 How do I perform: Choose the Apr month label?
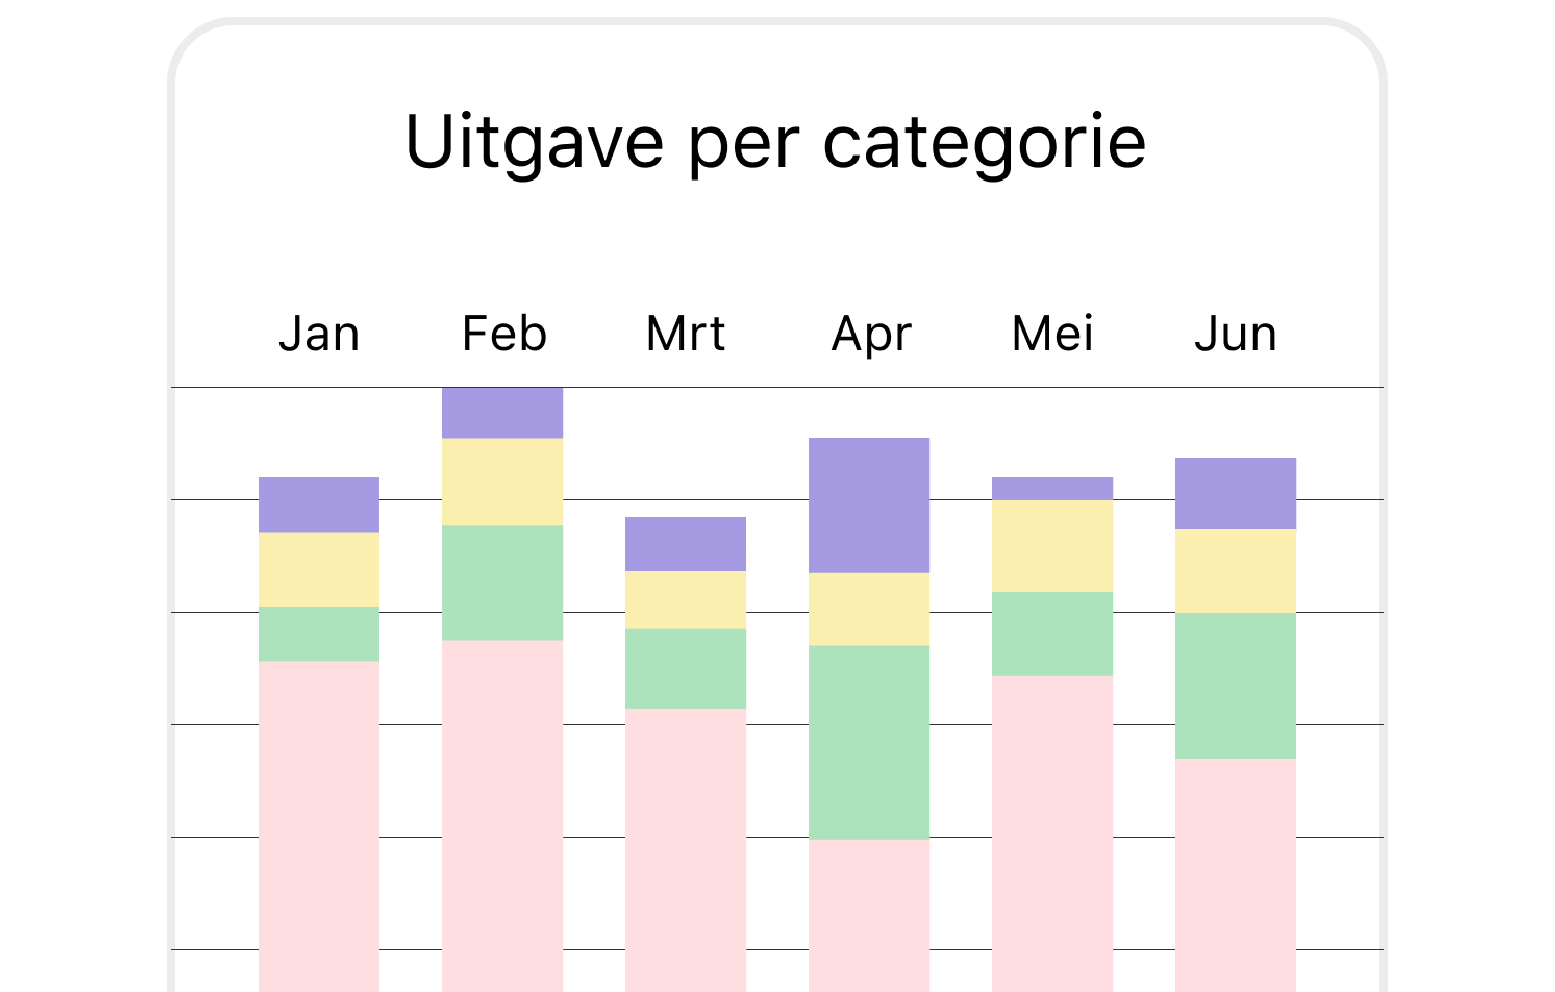[x=871, y=334]
